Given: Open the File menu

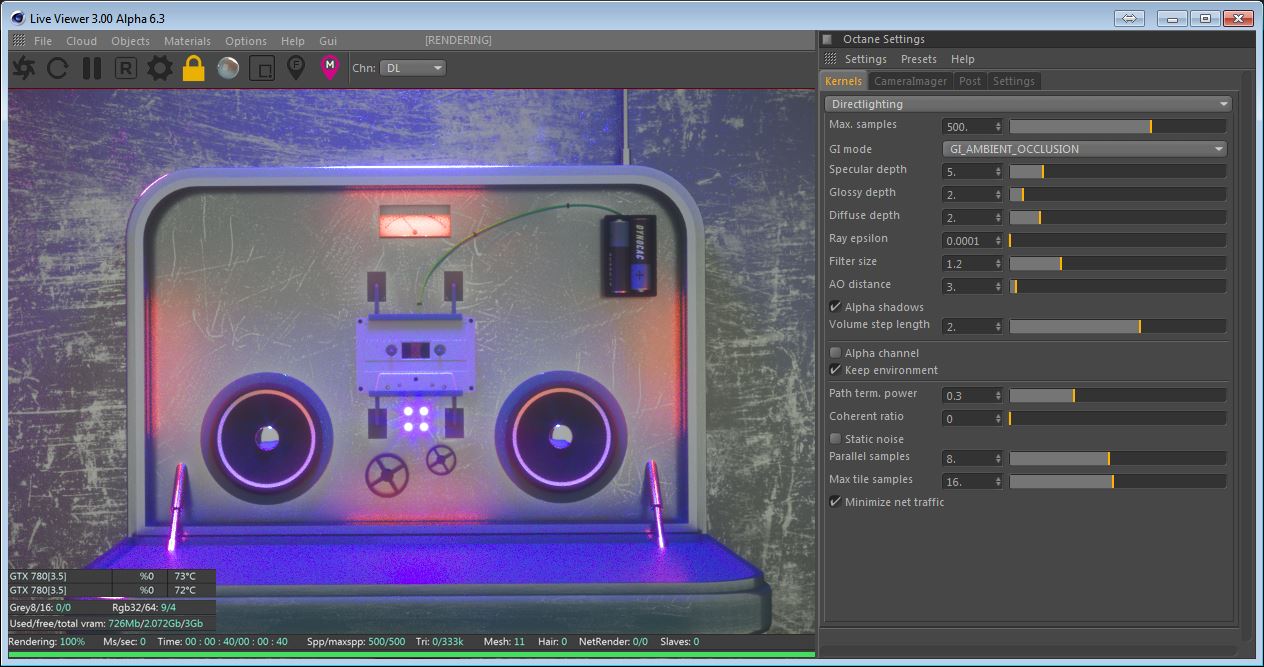Looking at the screenshot, I should (43, 41).
